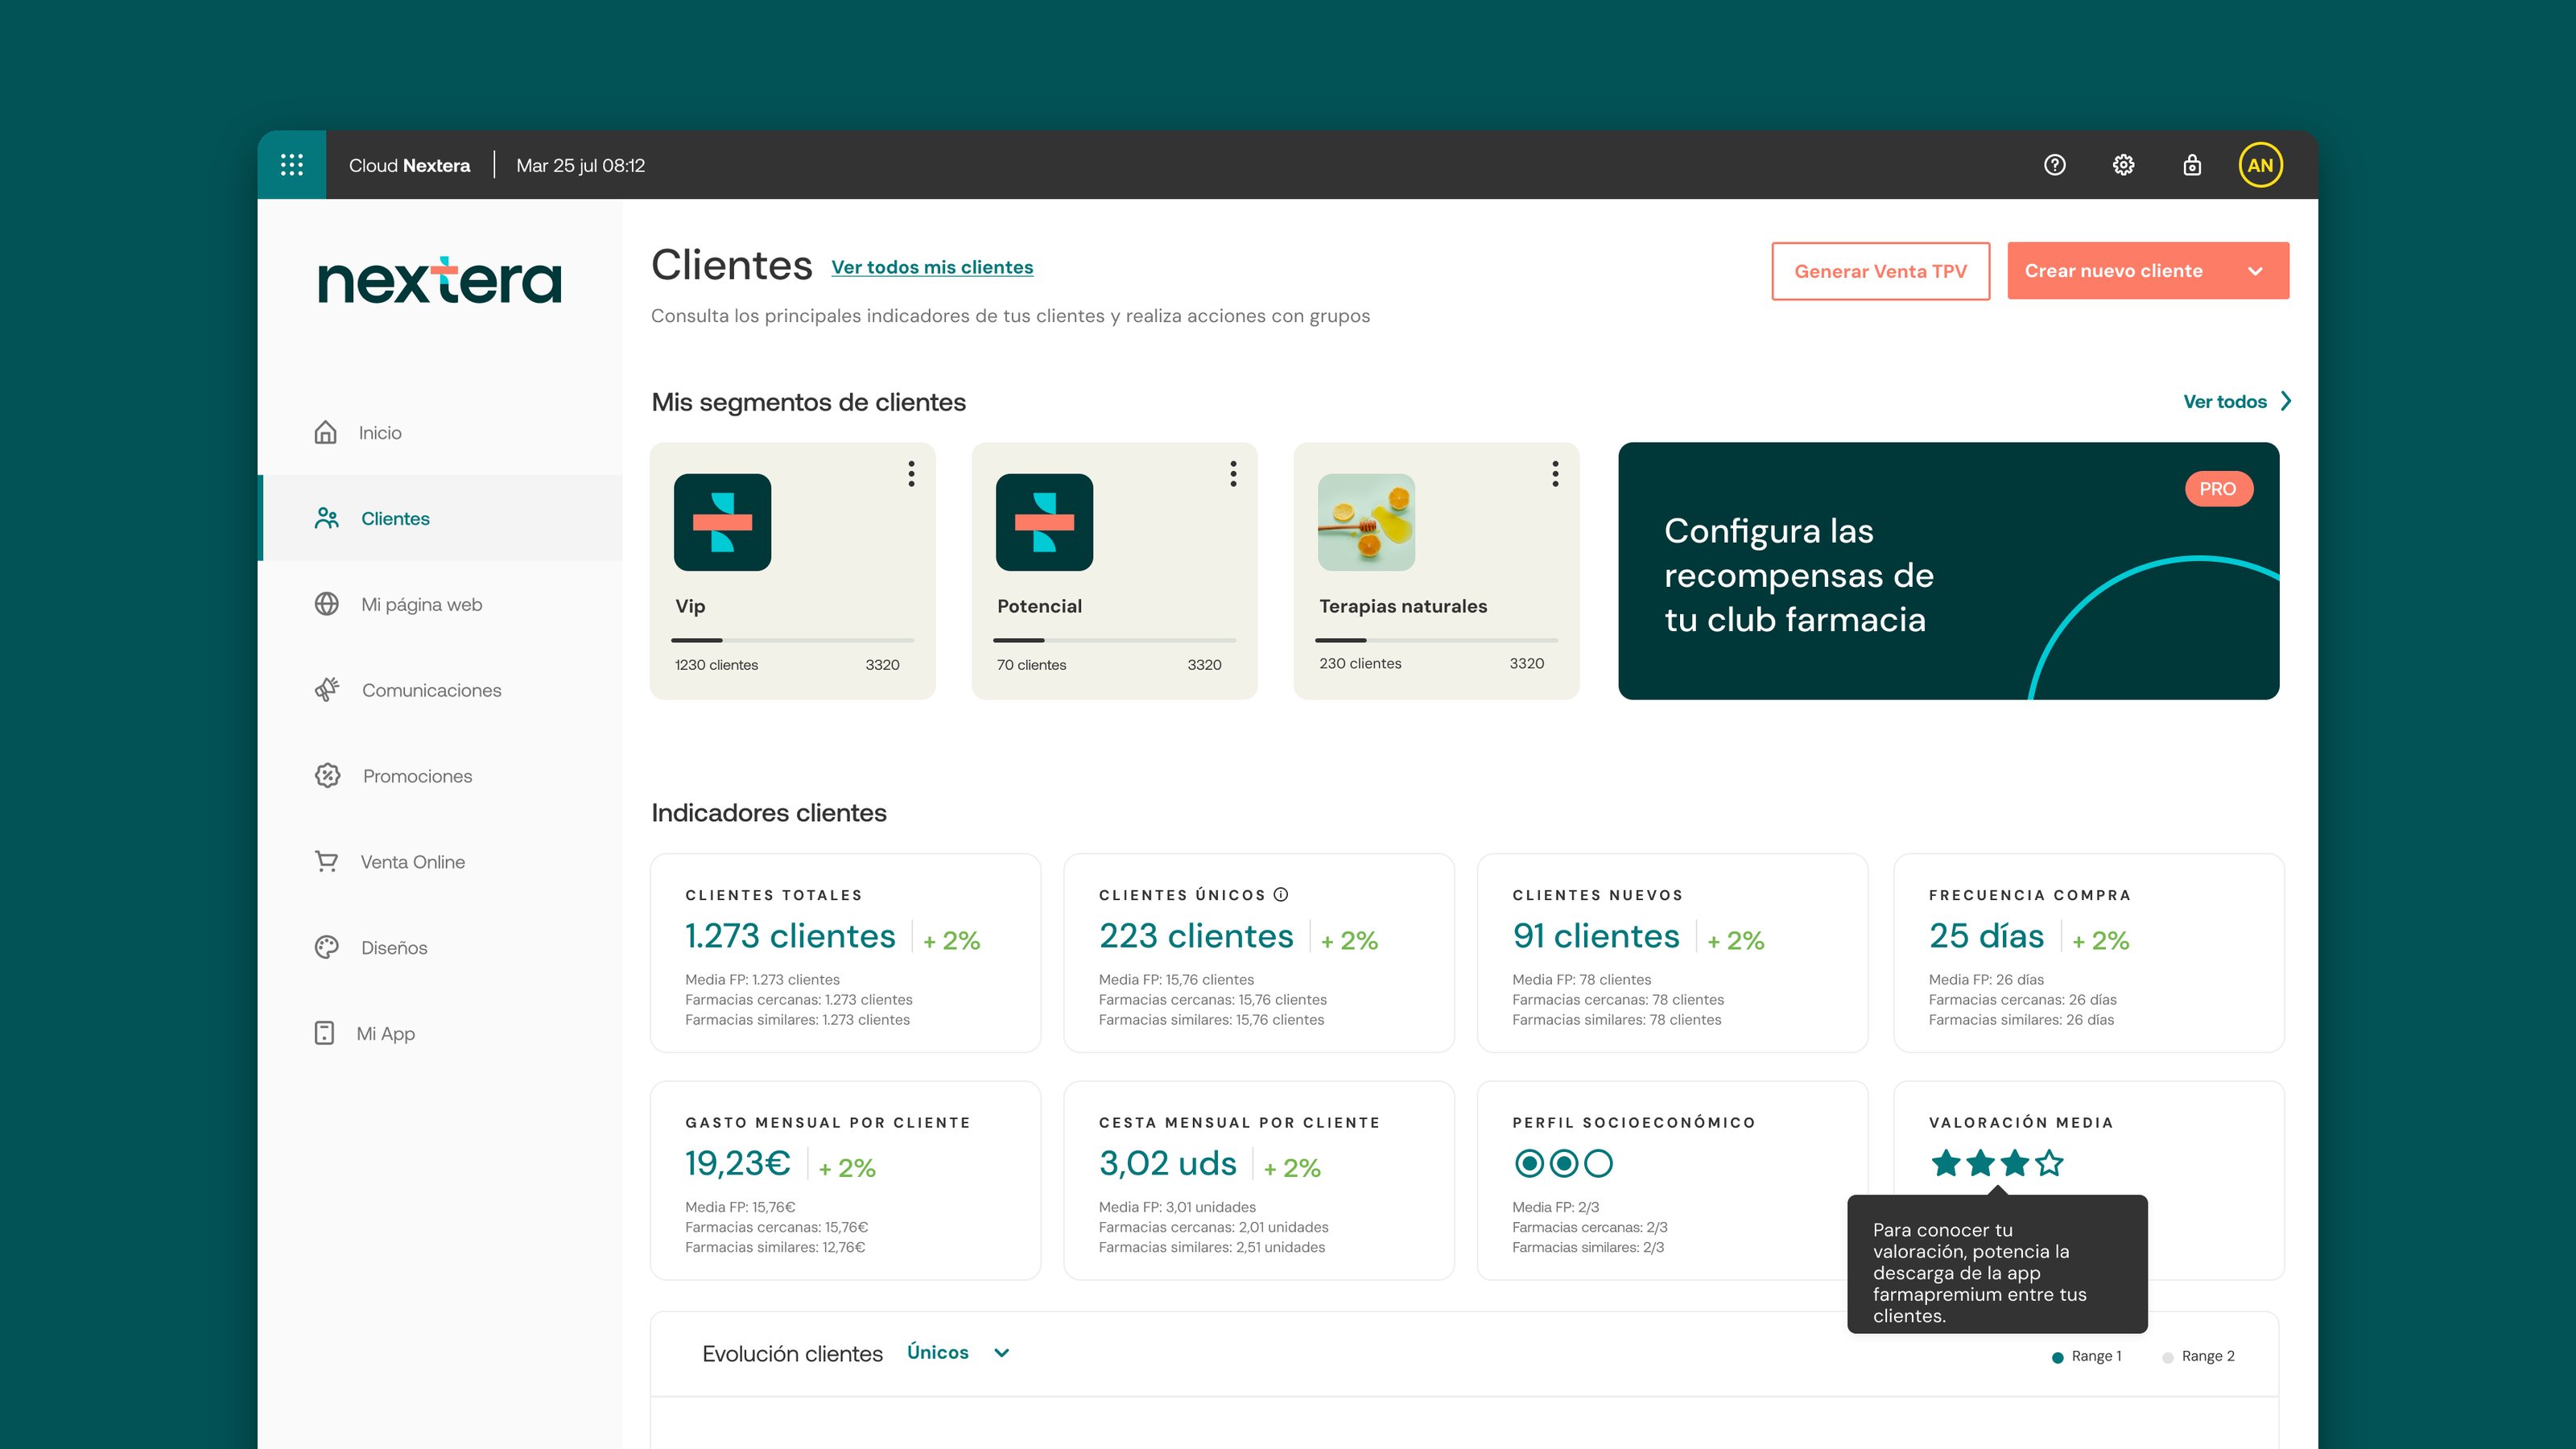Click the Promociones discount badge icon

(x=327, y=776)
